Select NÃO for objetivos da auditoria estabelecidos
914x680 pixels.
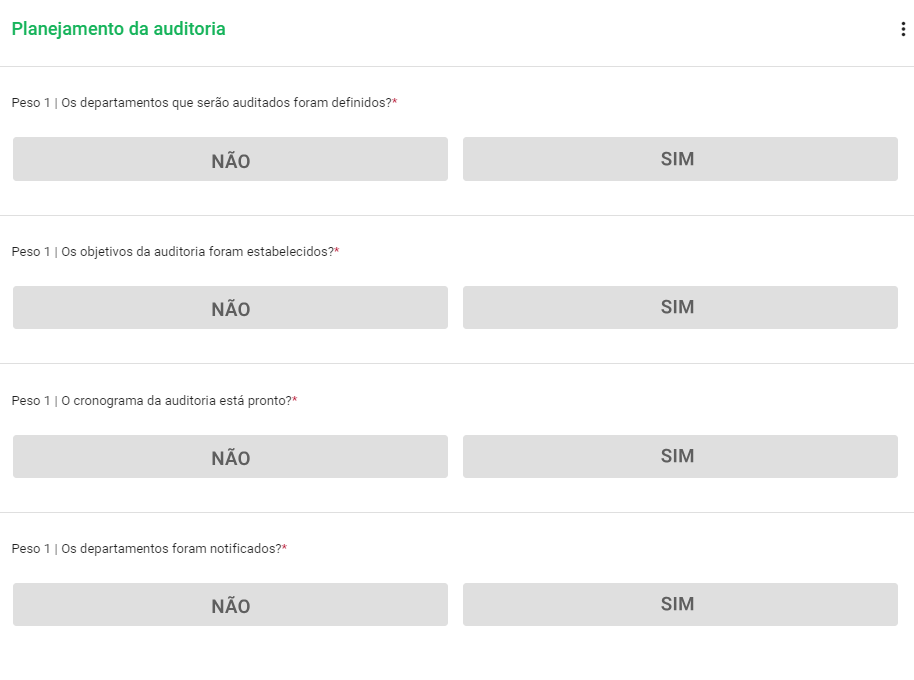pos(229,307)
